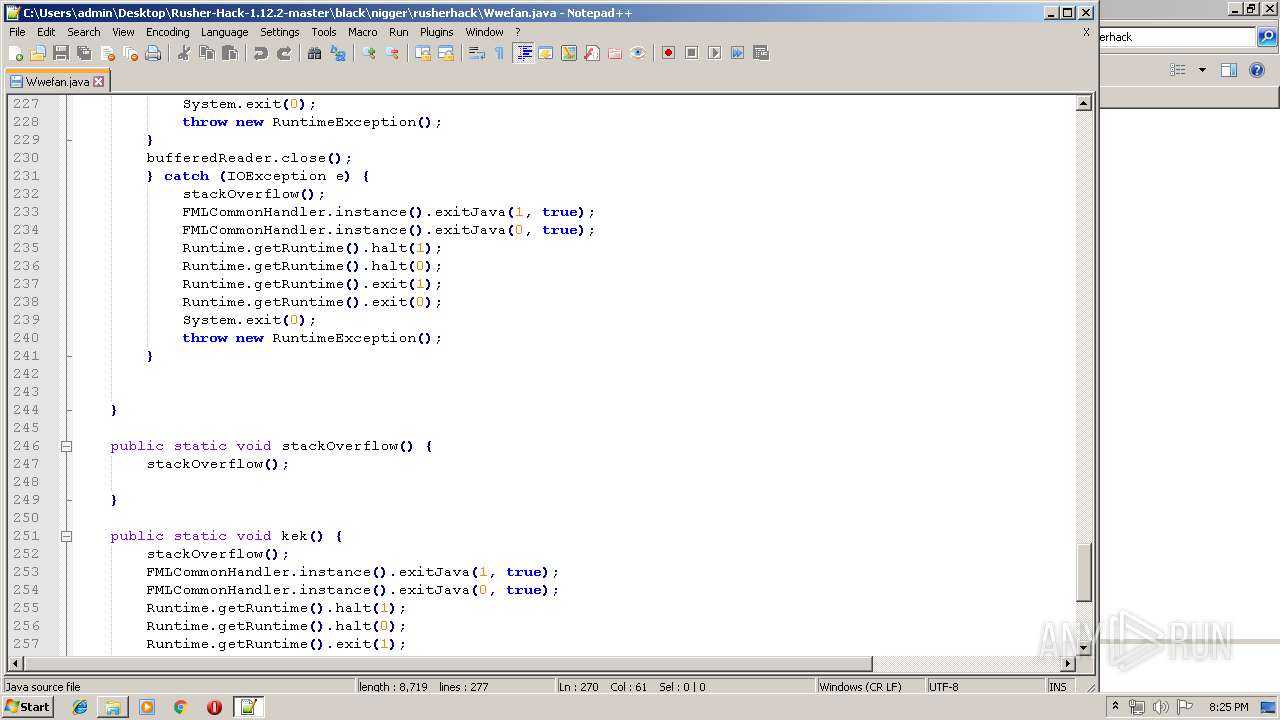
Task: Run macro multiple times icon
Action: pos(737,53)
